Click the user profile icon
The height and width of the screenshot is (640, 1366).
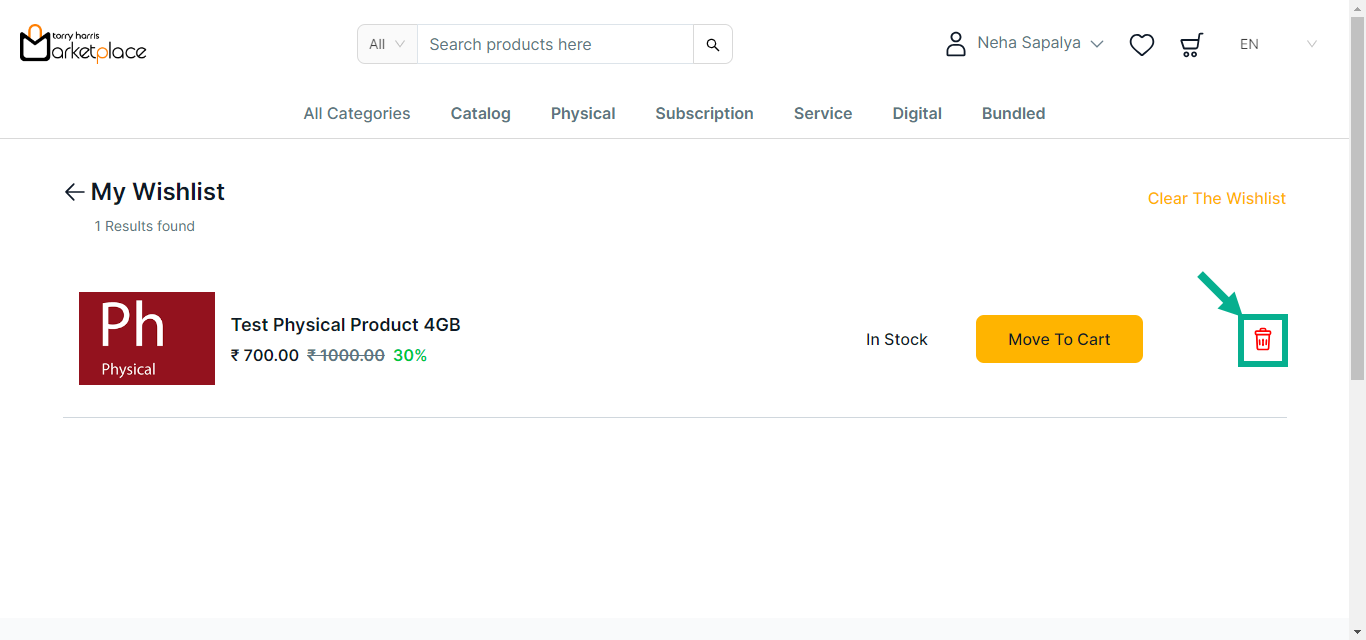click(956, 44)
